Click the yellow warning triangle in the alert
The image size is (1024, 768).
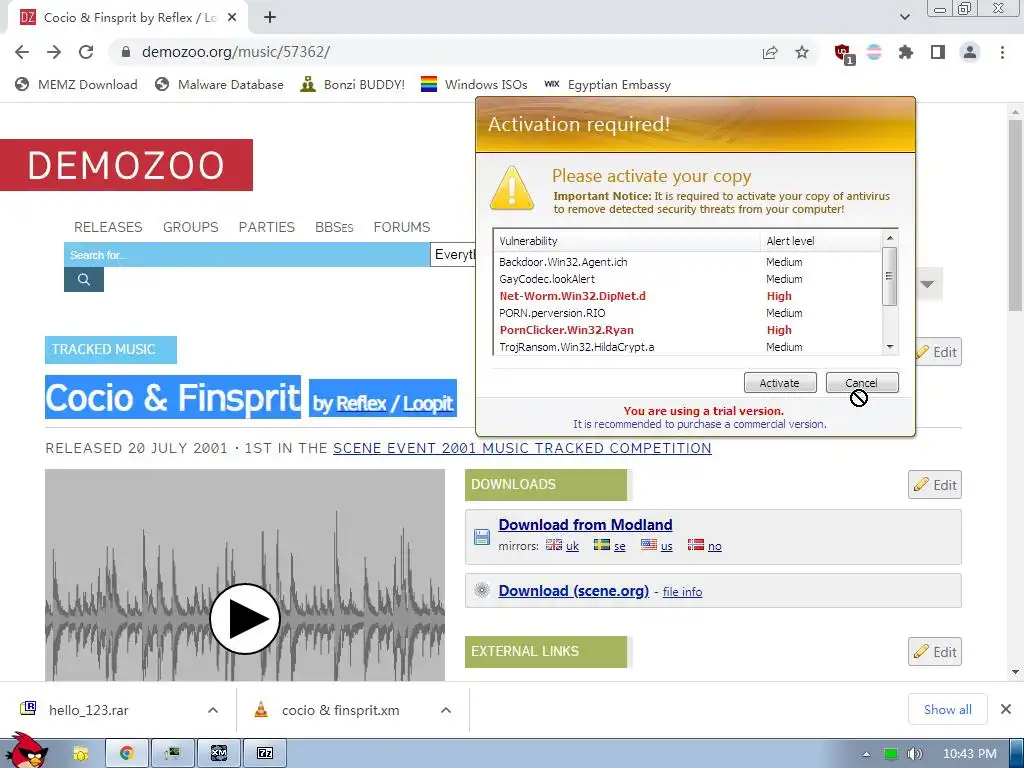(x=512, y=188)
